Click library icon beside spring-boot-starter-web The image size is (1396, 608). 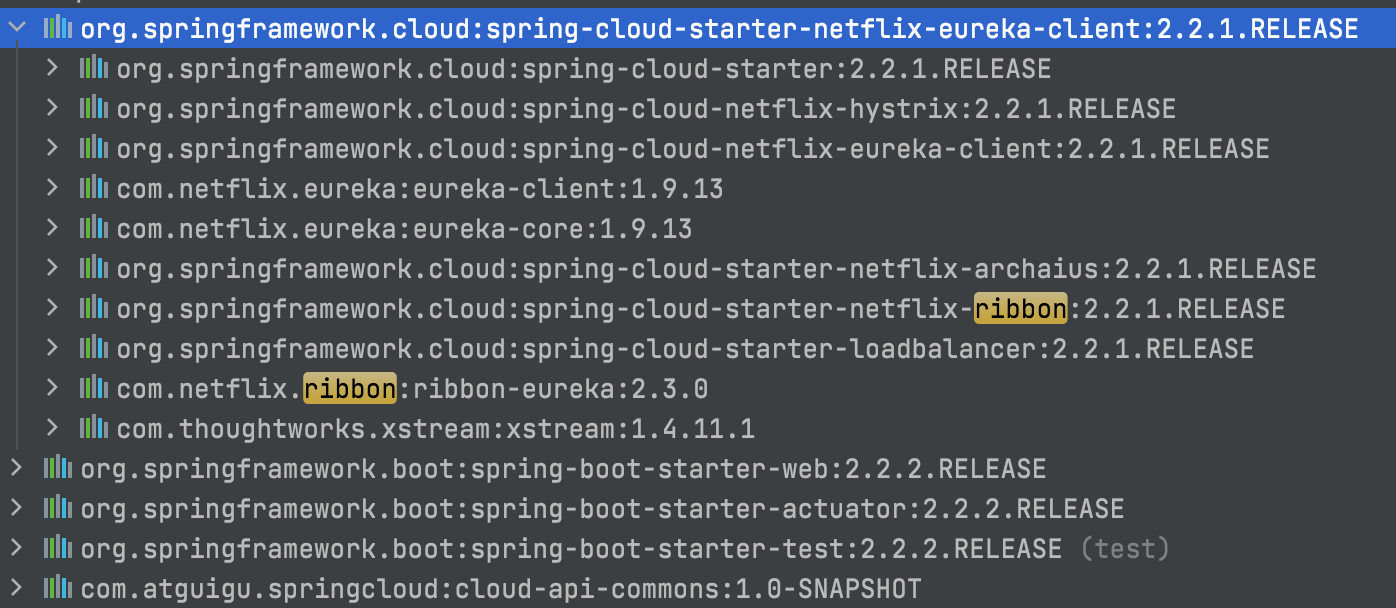(58, 467)
